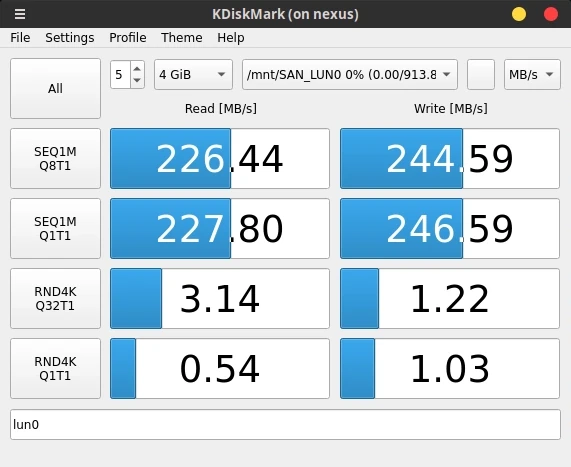Click the Write [MB/s] column header
Image resolution: width=571 pixels, height=467 pixels.
tap(450, 109)
